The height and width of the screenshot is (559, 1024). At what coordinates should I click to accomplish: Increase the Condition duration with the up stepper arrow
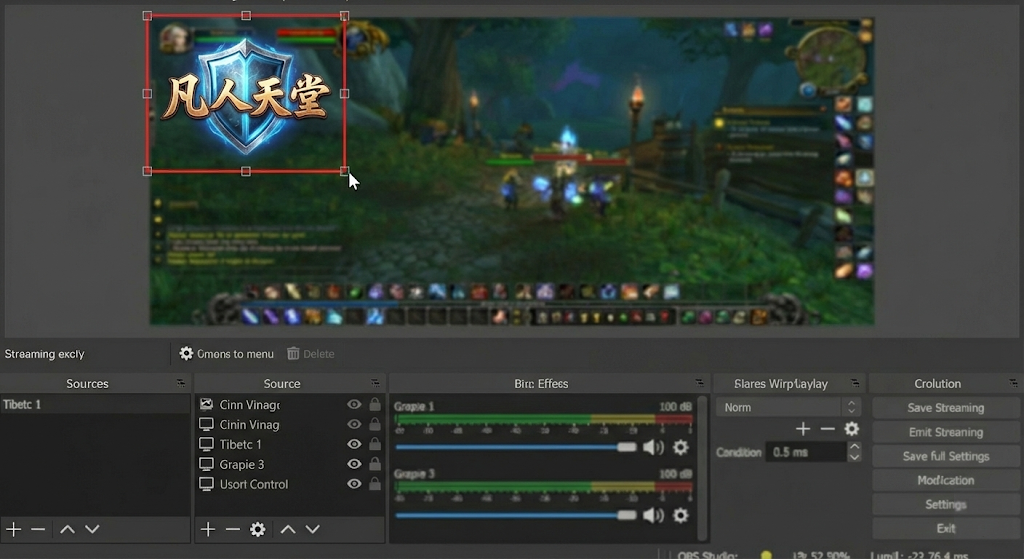[854, 447]
